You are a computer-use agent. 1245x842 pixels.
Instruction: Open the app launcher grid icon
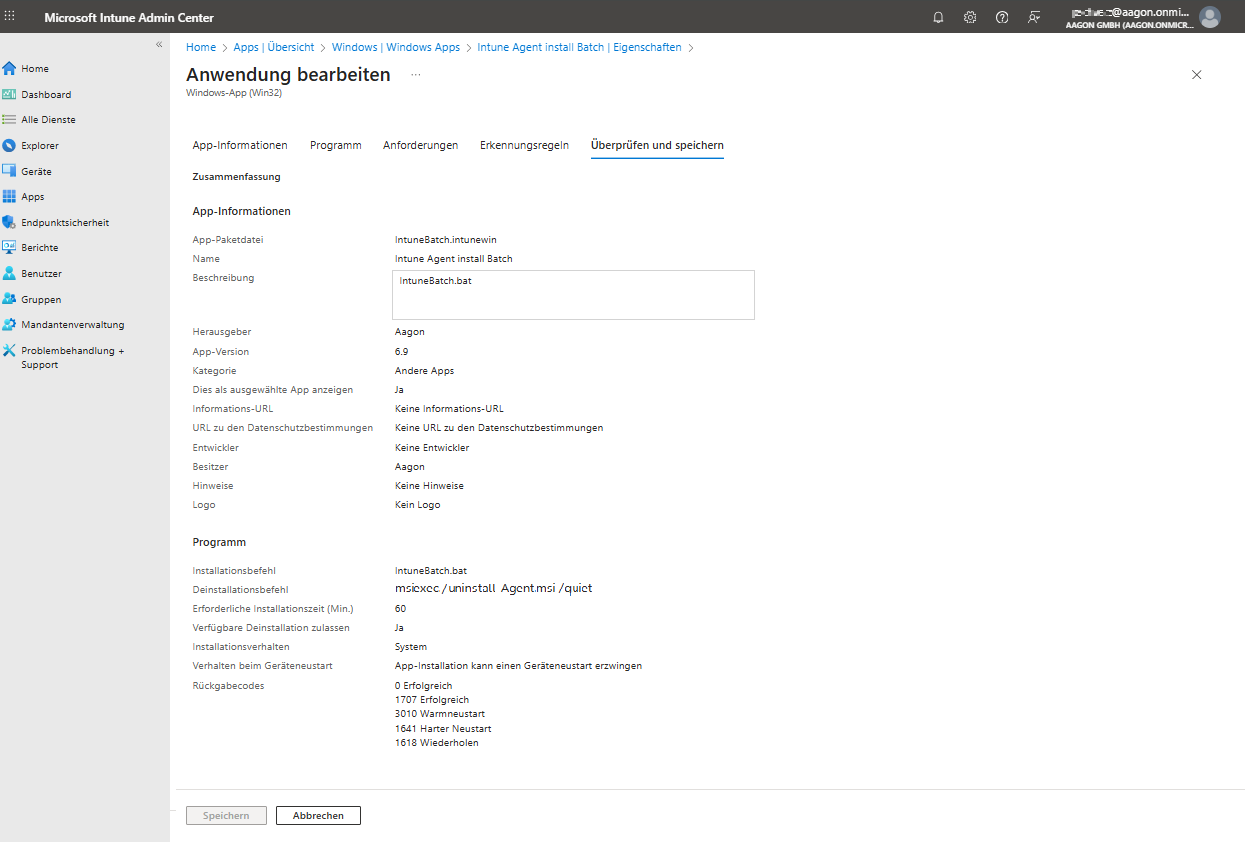point(11,17)
